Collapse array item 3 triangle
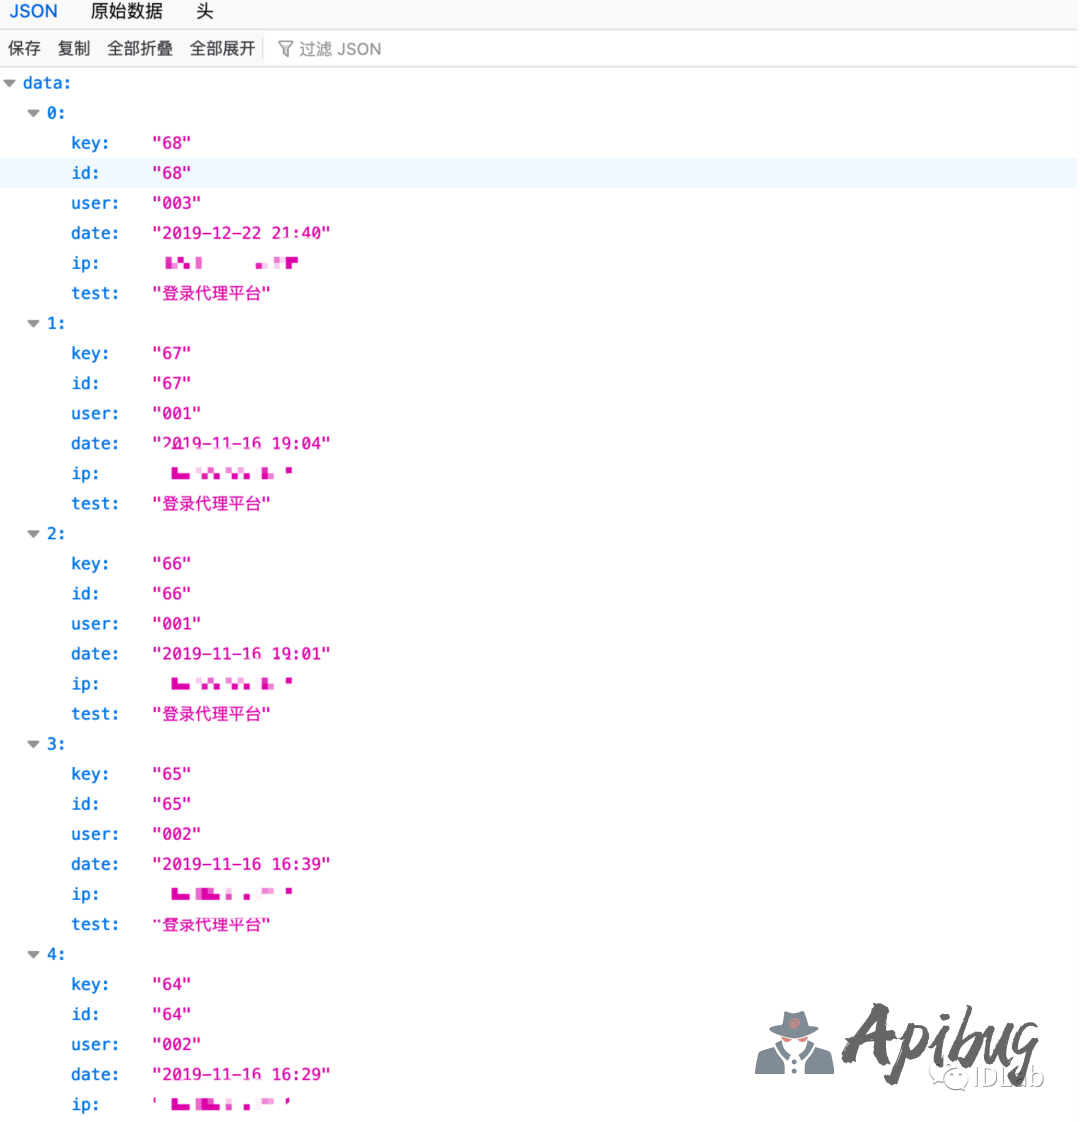 [33, 744]
